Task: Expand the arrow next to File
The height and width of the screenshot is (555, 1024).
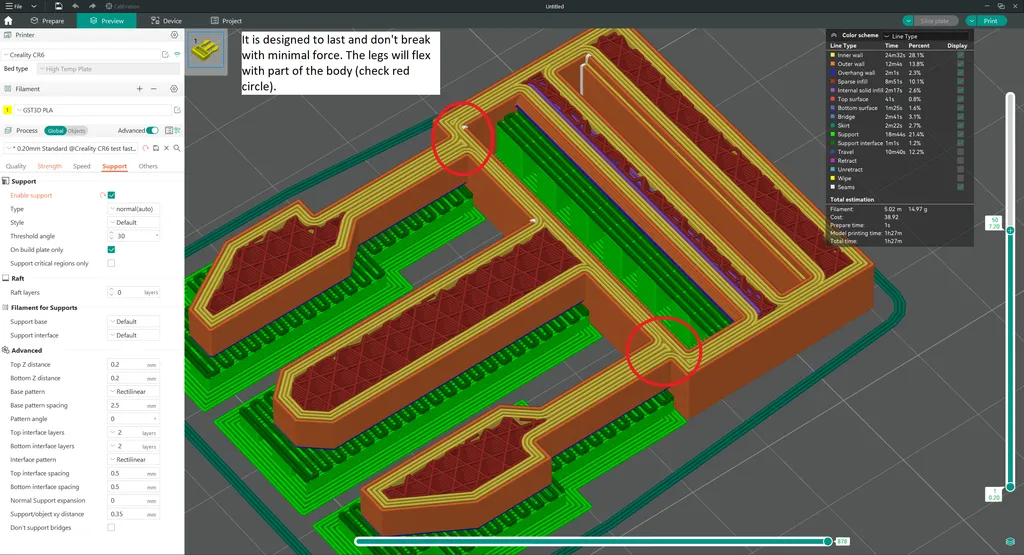Action: tap(33, 6)
